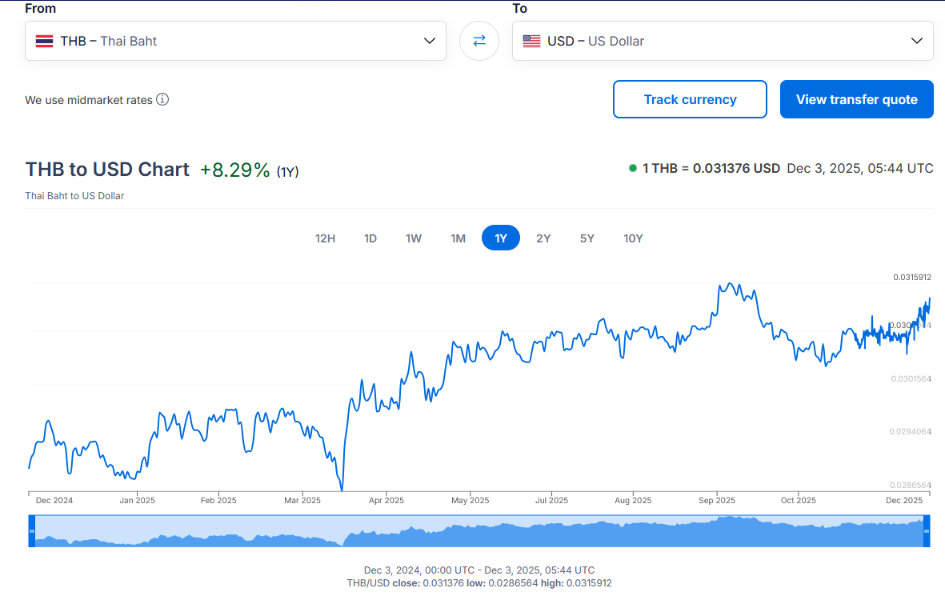
Task: Show the 10Y chart range
Action: click(633, 238)
